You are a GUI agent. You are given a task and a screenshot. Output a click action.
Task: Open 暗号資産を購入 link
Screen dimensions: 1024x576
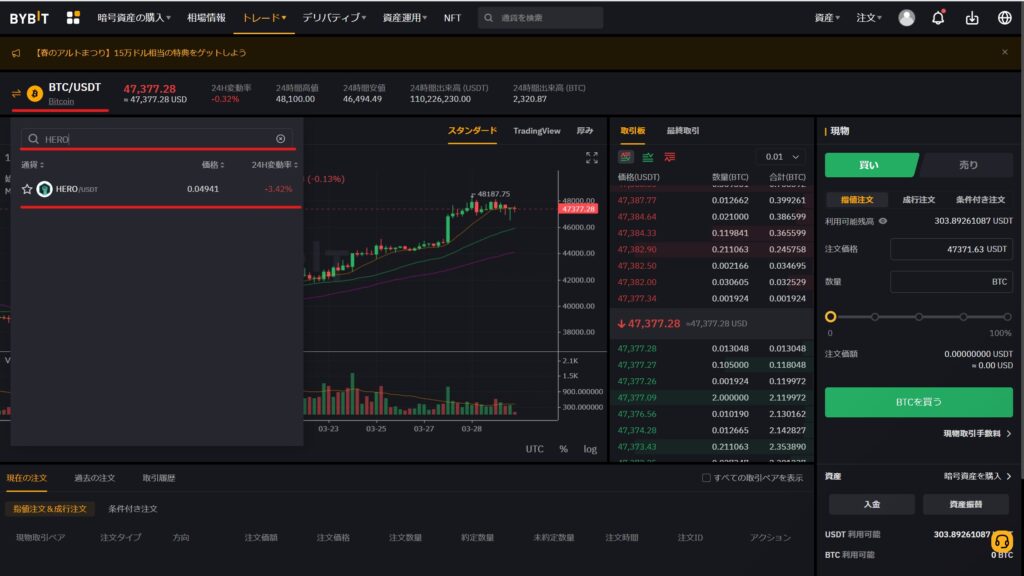click(x=977, y=476)
